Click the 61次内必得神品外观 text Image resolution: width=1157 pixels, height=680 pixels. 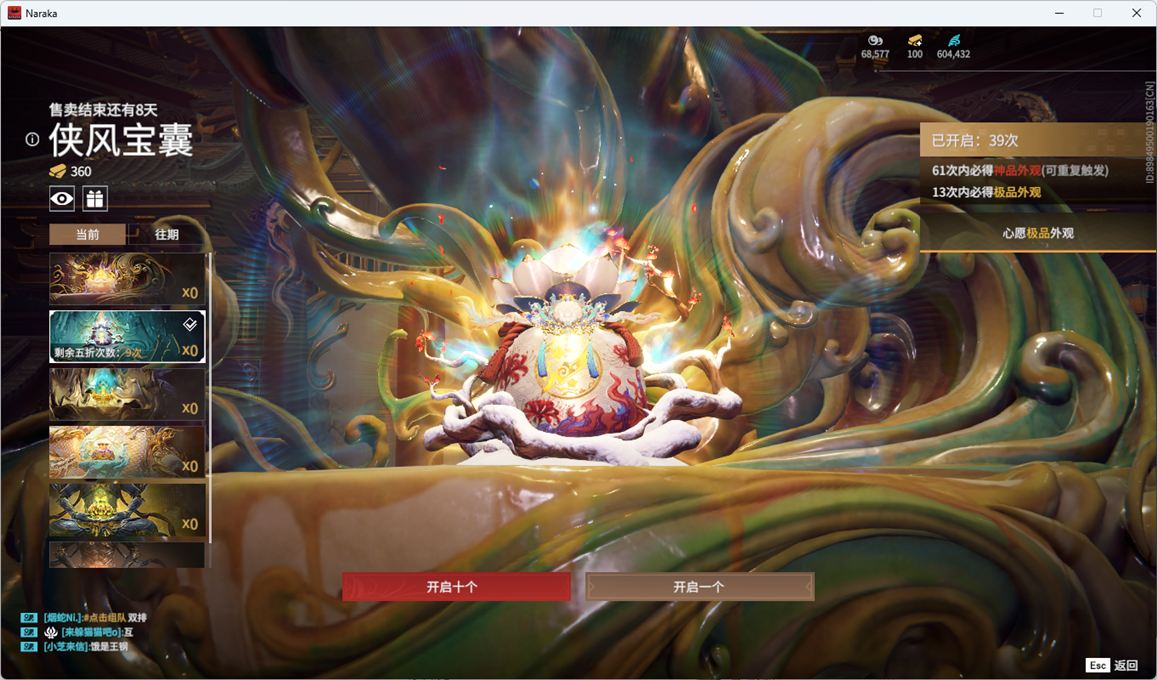coord(1020,170)
